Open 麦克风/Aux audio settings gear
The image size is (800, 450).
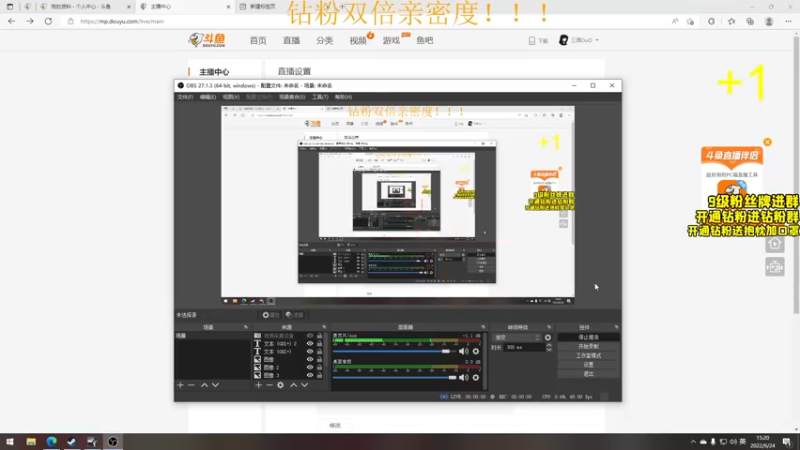(476, 351)
